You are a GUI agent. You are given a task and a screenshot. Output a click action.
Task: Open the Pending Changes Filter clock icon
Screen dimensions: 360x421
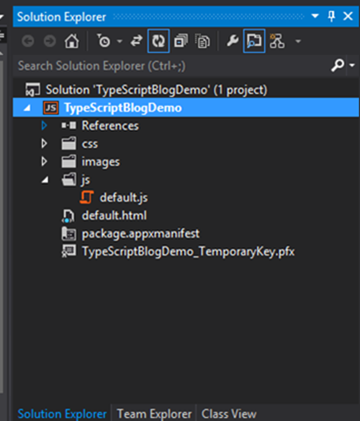pyautogui.click(x=104, y=41)
